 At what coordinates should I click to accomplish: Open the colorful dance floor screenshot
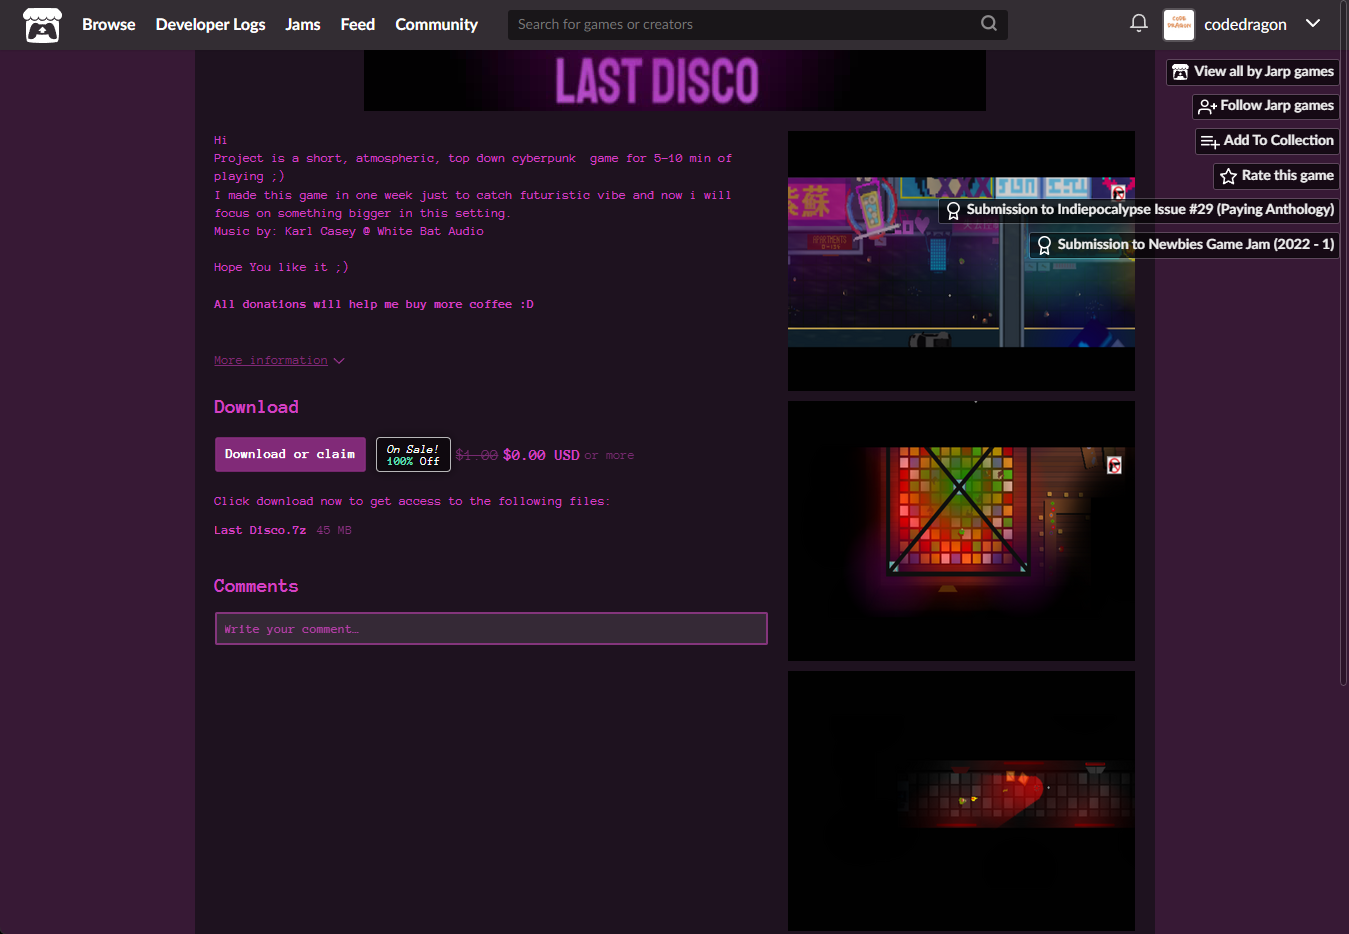tap(961, 531)
